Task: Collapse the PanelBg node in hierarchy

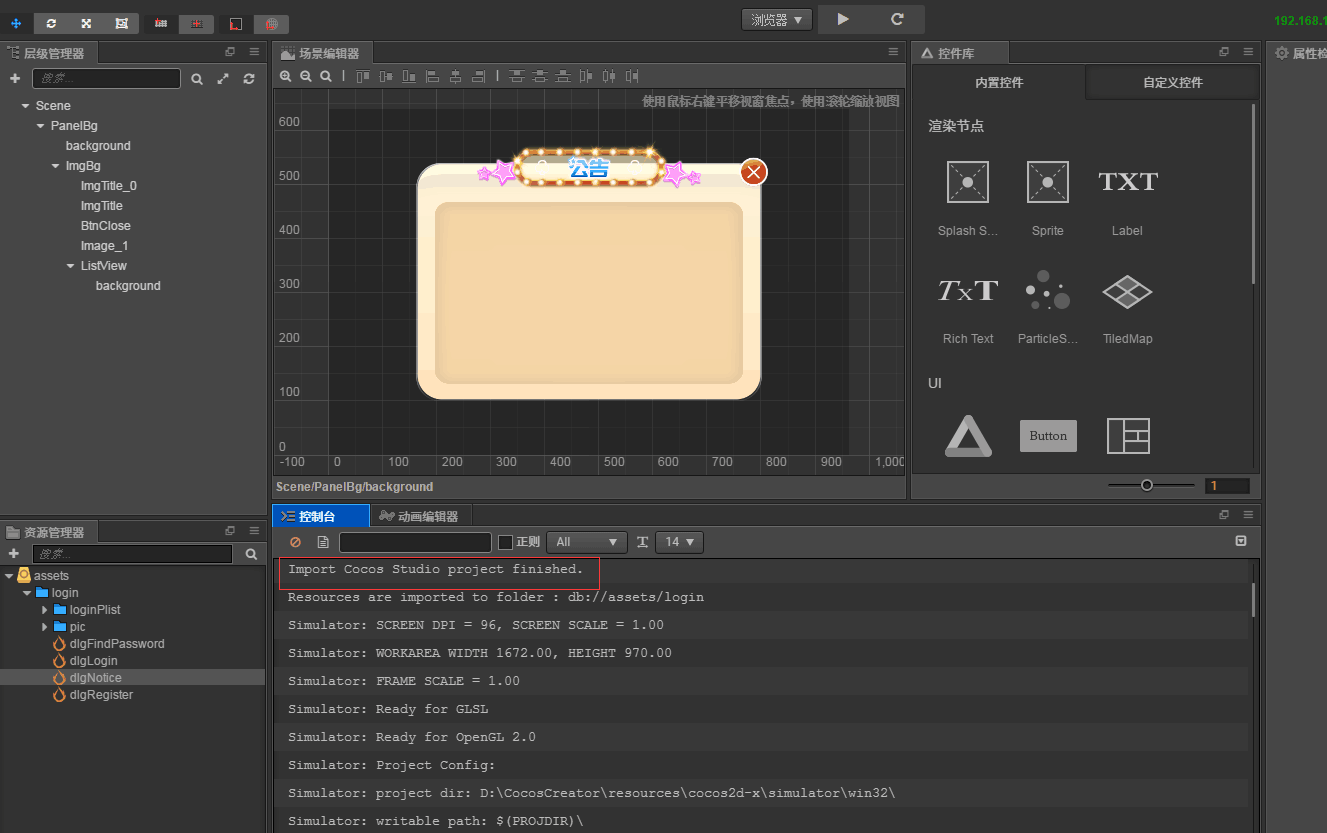Action: click(41, 126)
